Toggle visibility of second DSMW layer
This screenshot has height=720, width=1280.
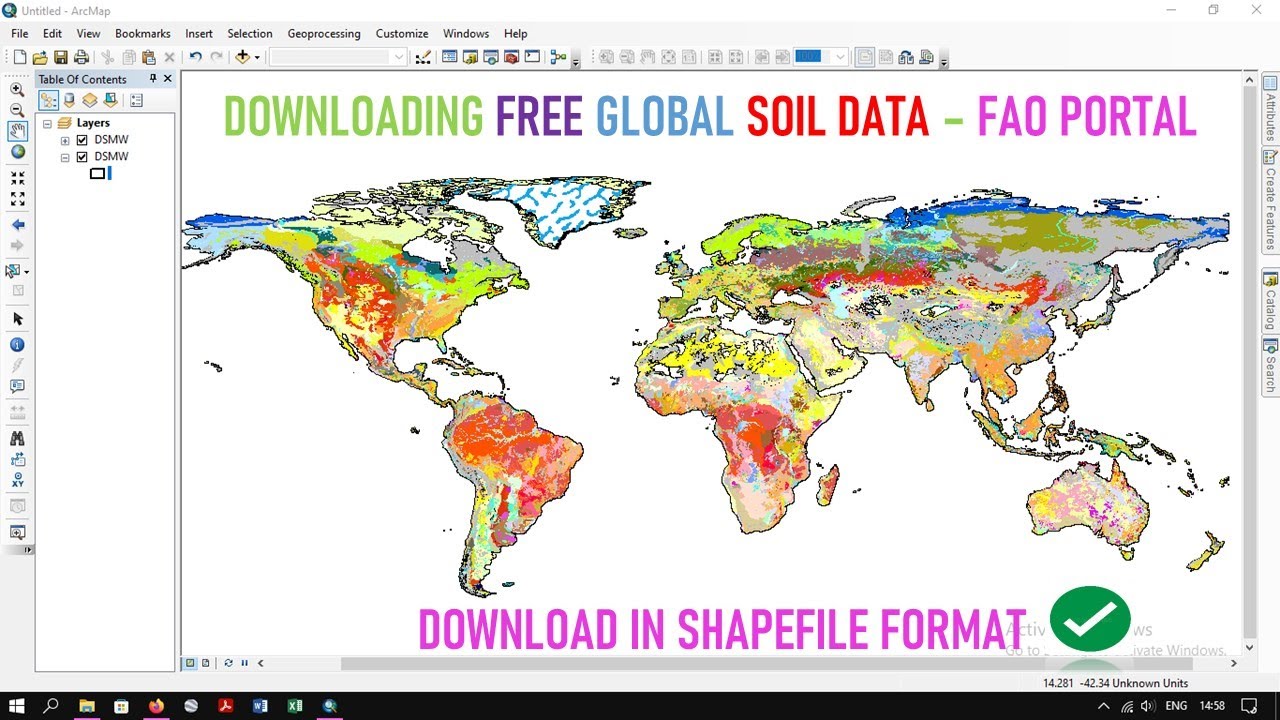coord(82,157)
